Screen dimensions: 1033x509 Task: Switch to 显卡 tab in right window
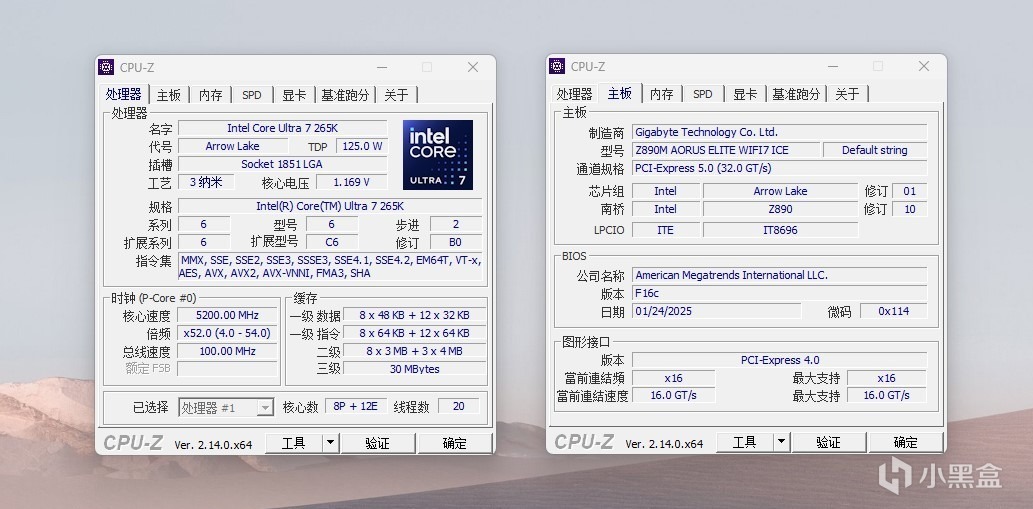click(745, 94)
